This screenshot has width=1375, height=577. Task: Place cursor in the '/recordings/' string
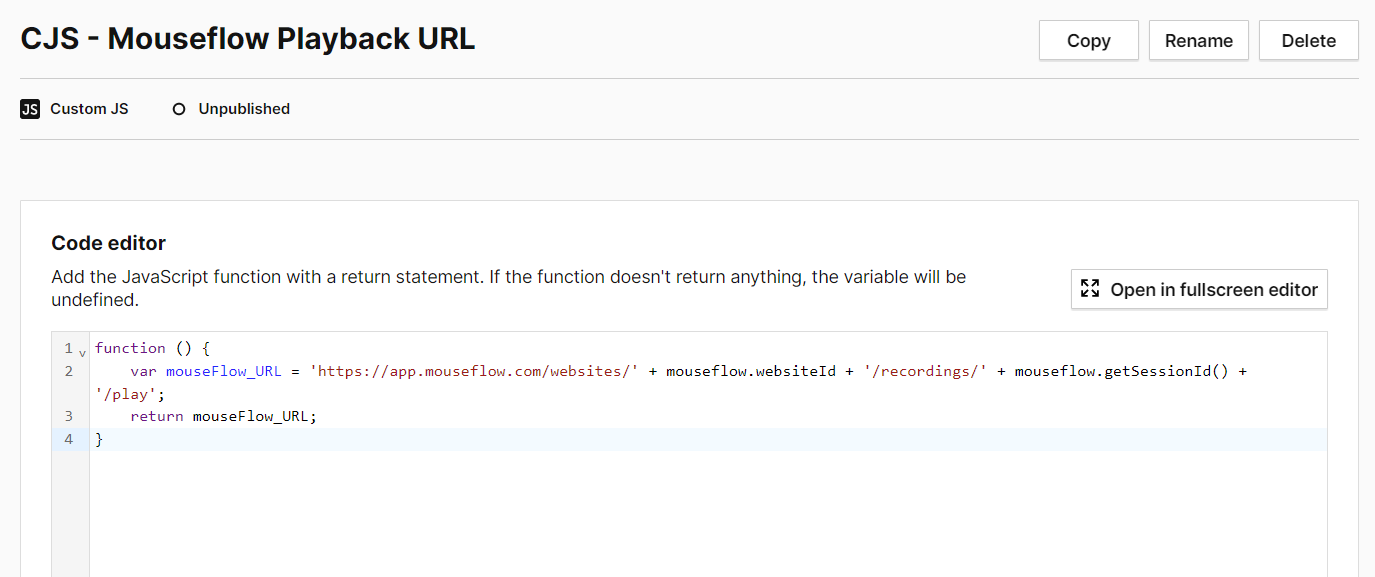[x=925, y=371]
